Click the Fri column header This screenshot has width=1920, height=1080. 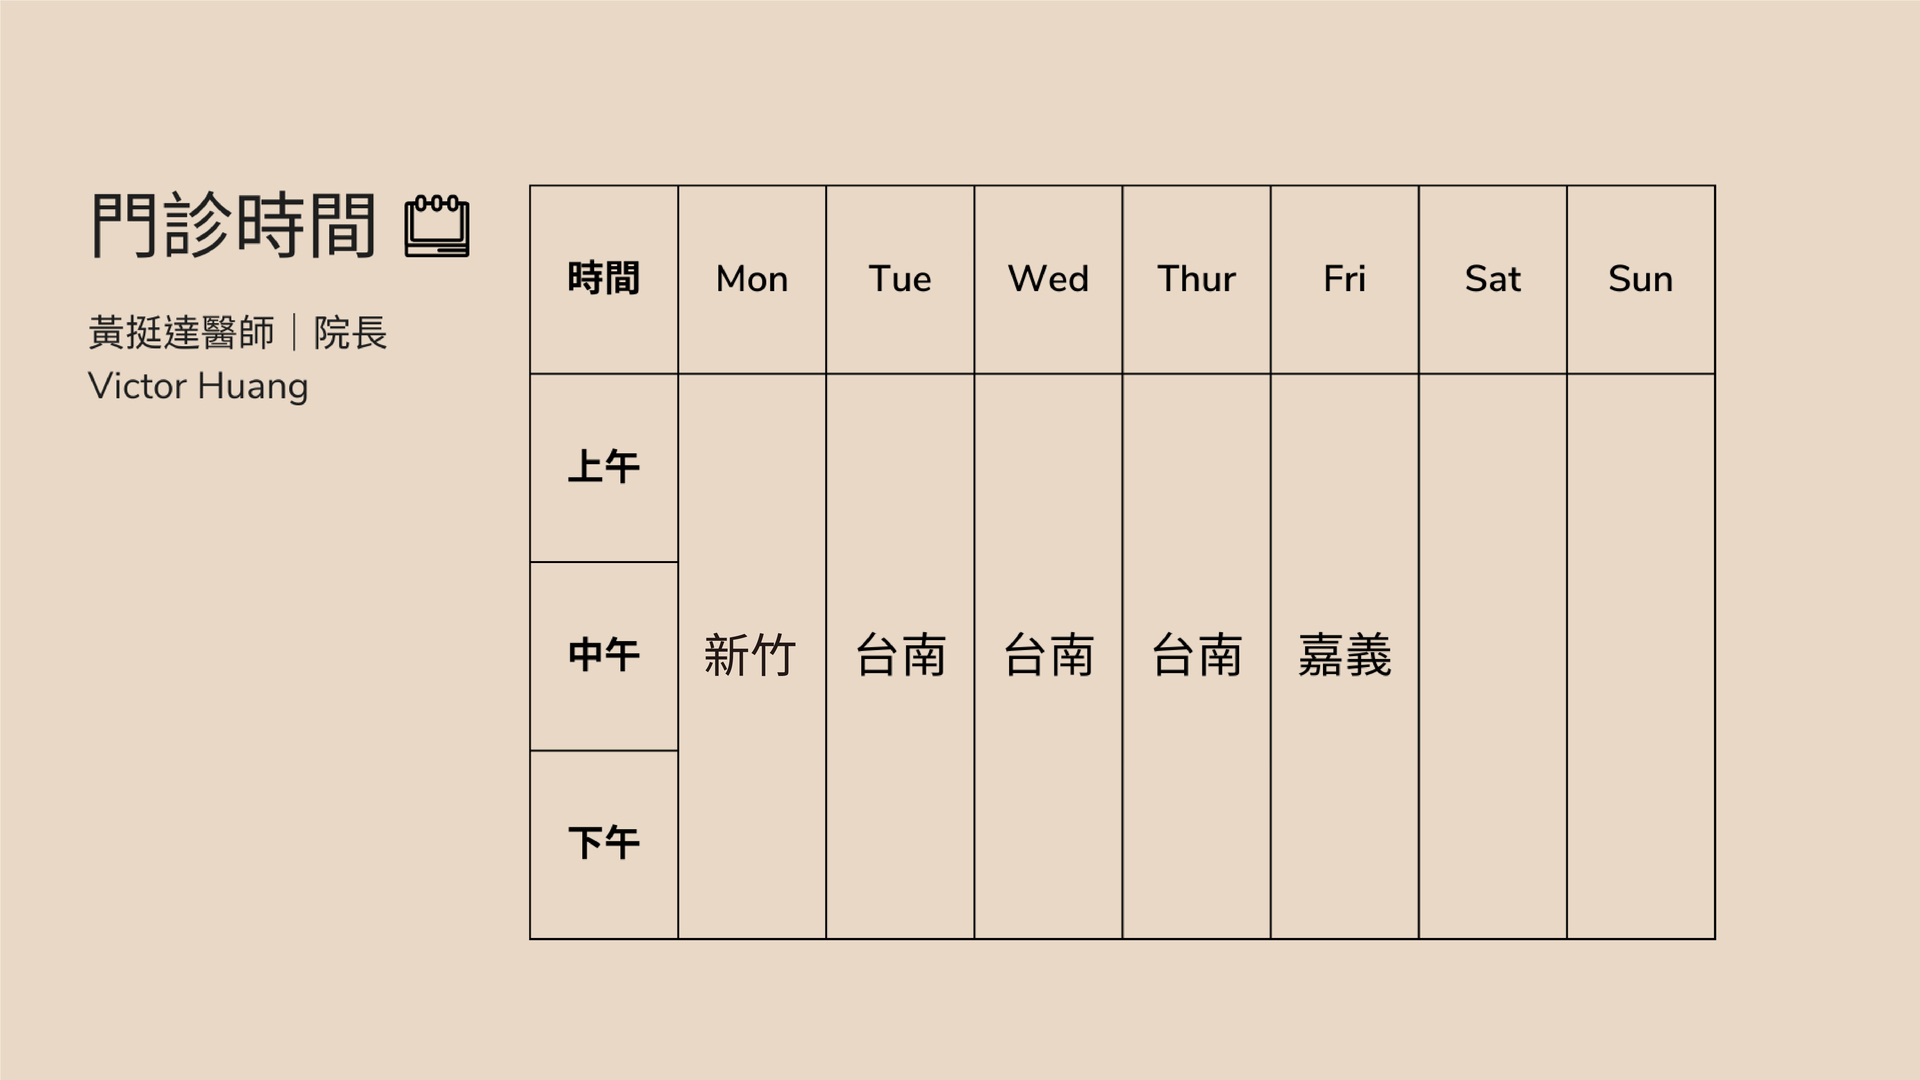click(x=1344, y=278)
